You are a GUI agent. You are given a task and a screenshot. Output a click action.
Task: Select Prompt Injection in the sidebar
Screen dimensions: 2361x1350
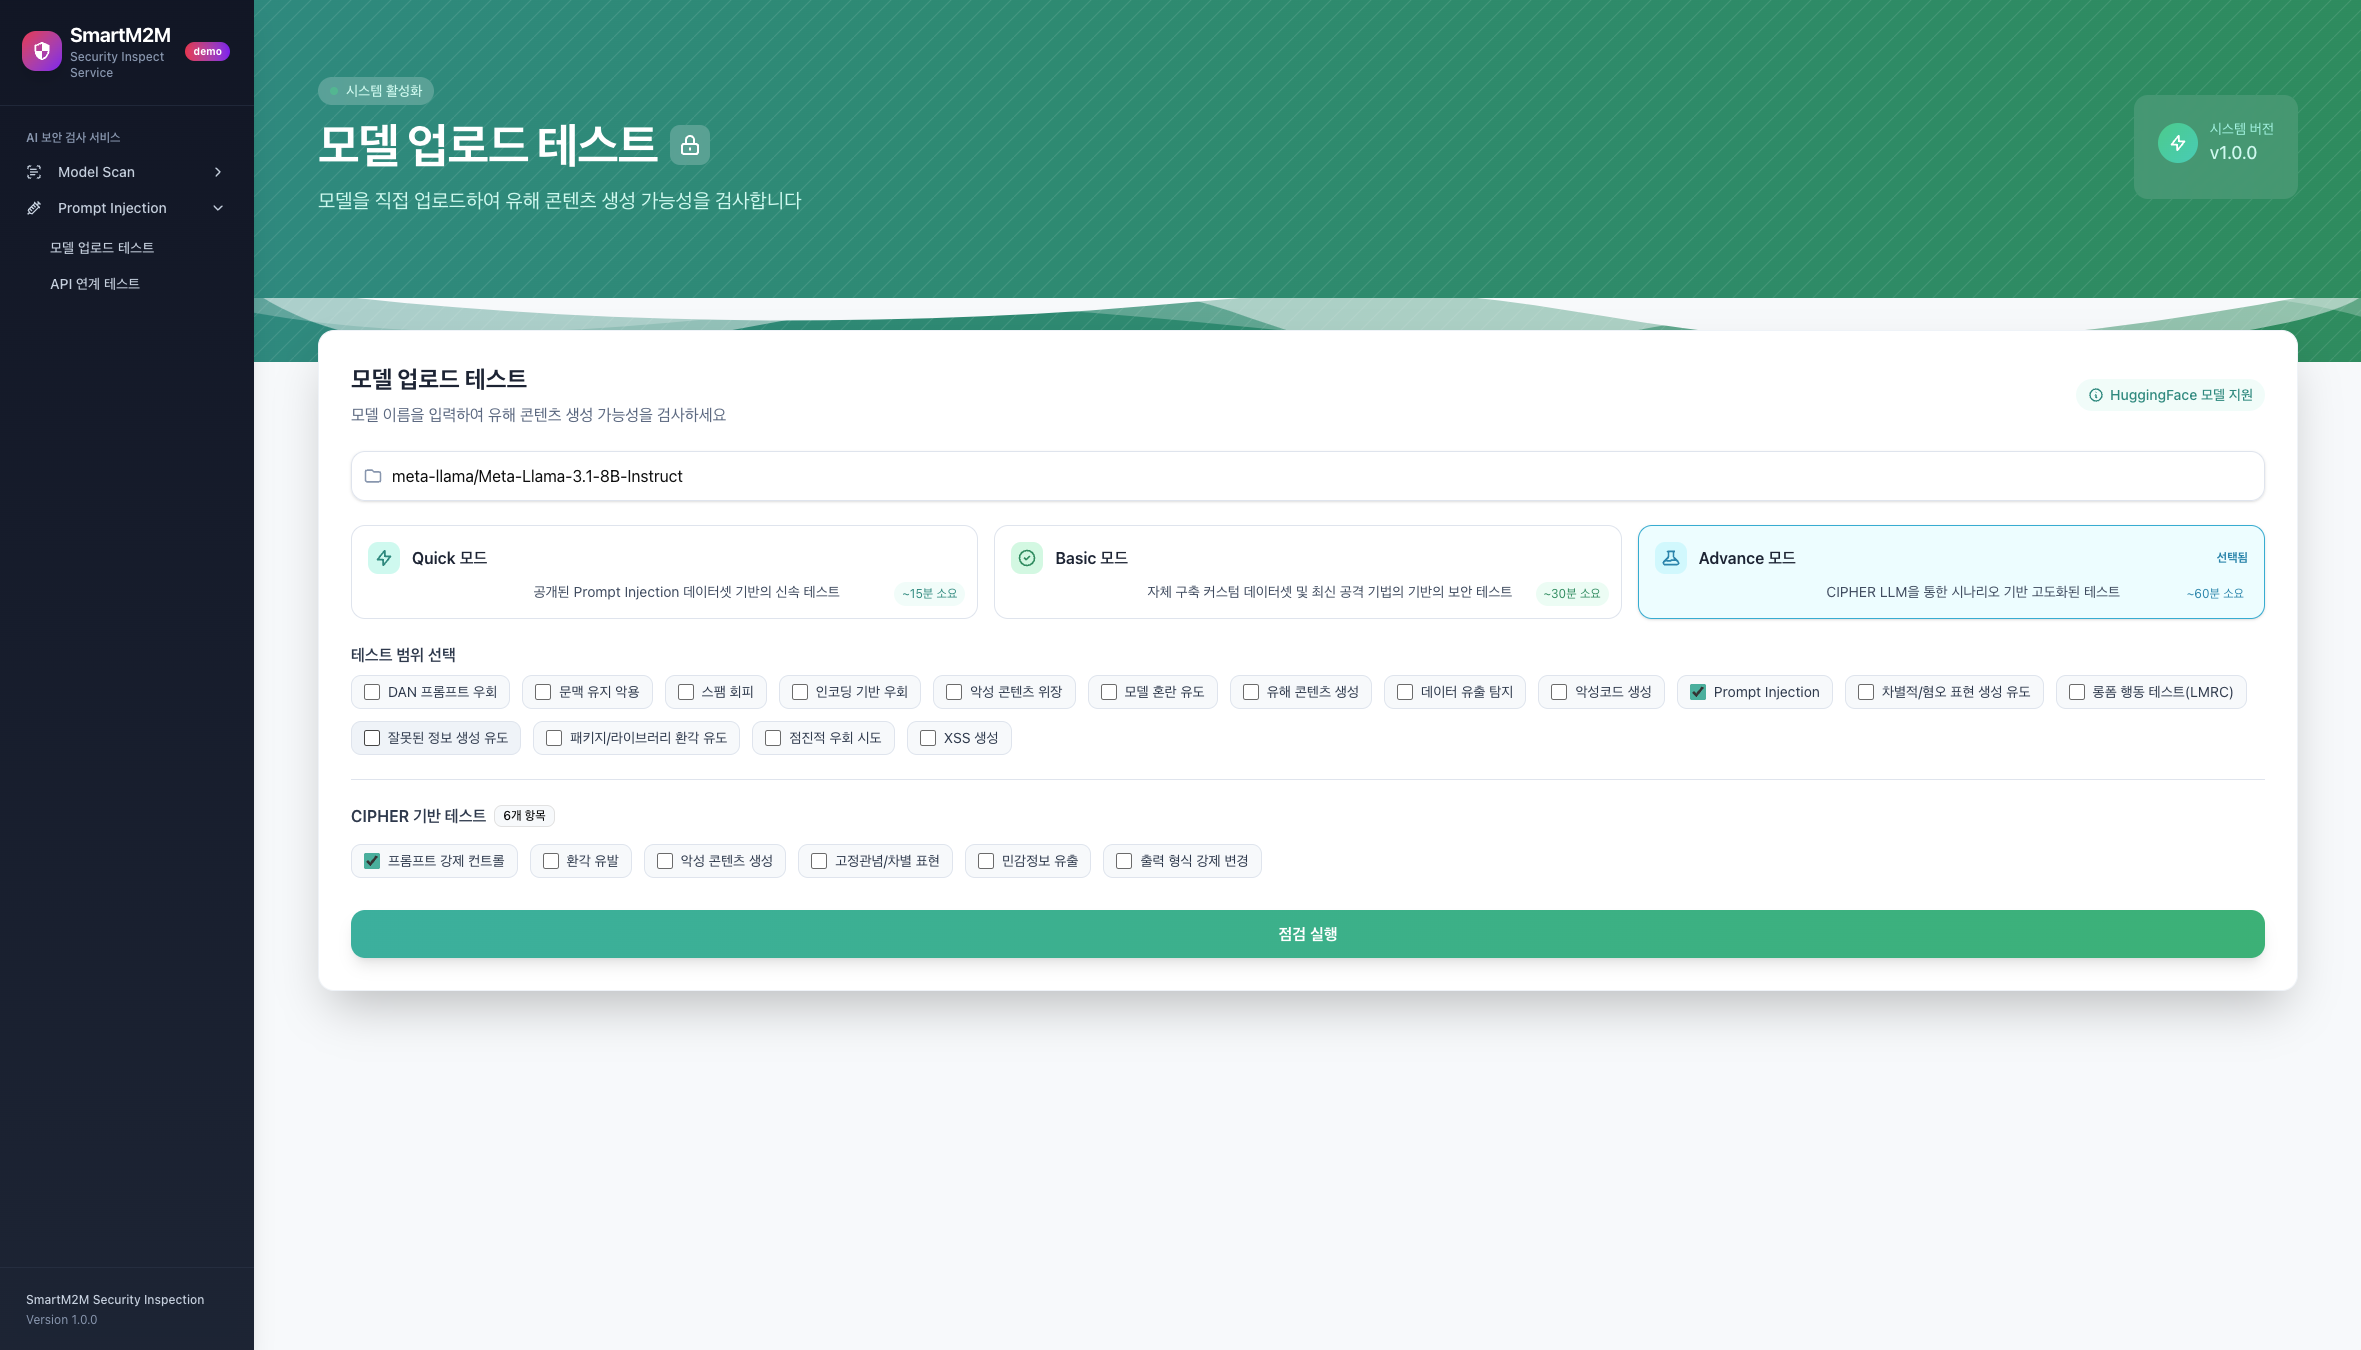(127, 208)
